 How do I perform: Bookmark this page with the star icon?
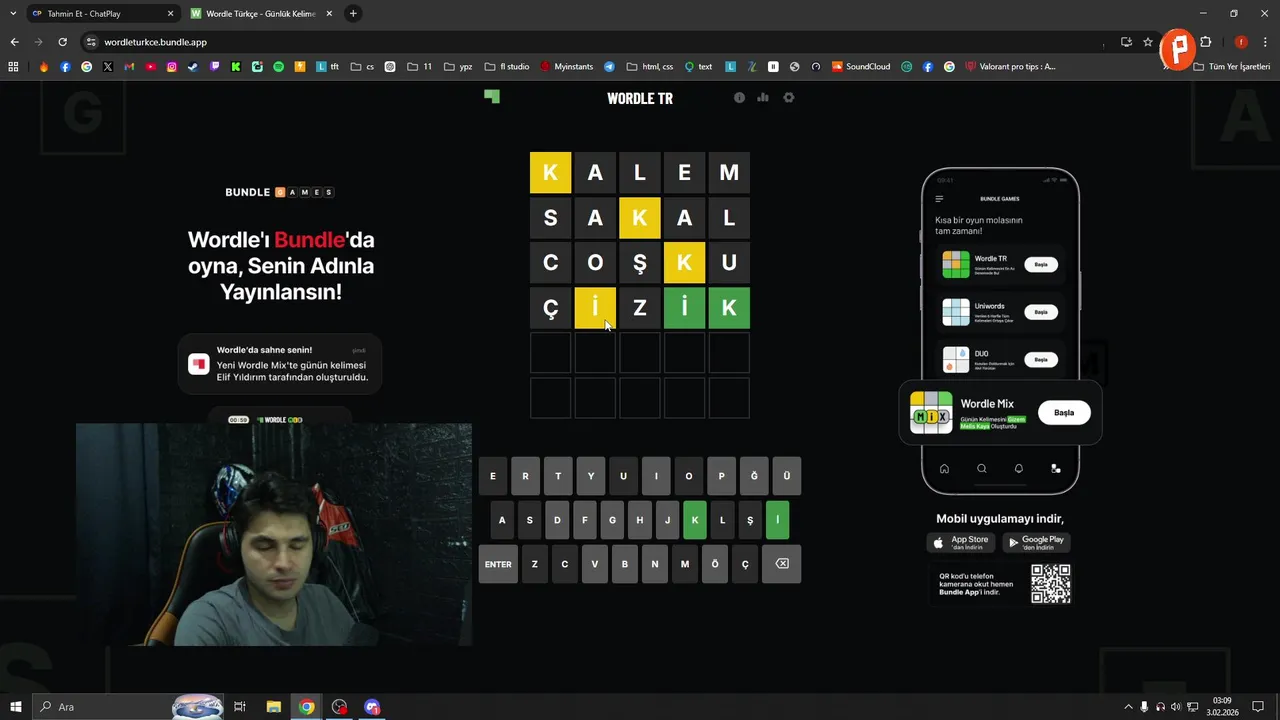pos(1148,42)
